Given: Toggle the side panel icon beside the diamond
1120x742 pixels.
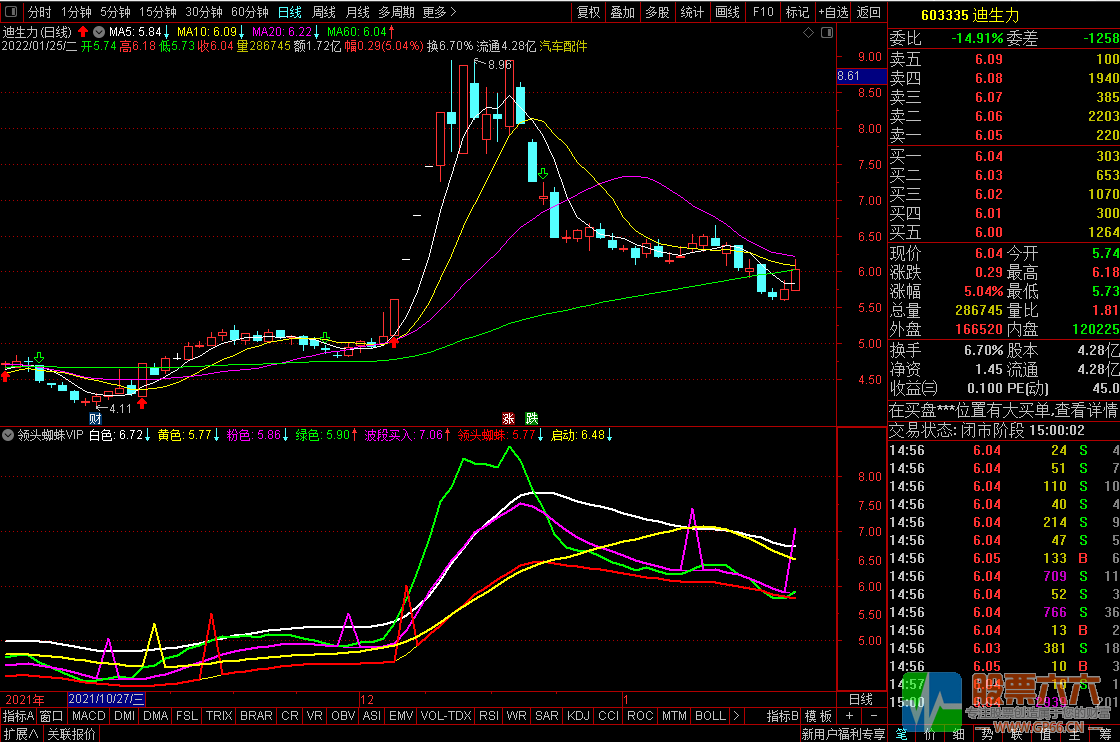Looking at the screenshot, I should [827, 32].
